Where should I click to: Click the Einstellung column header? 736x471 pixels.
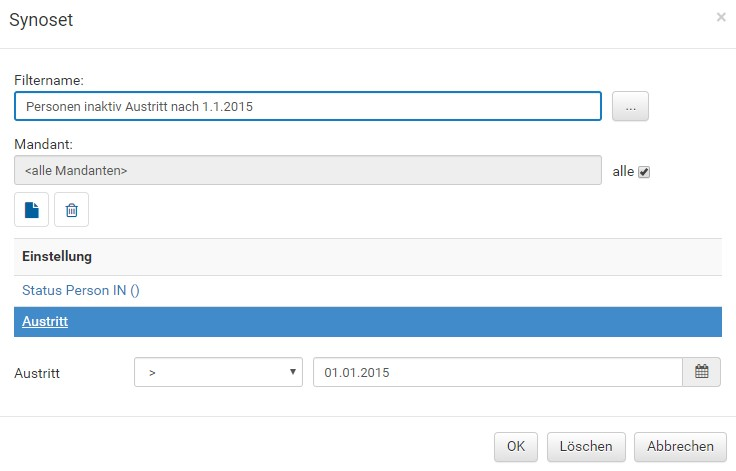[57, 257]
